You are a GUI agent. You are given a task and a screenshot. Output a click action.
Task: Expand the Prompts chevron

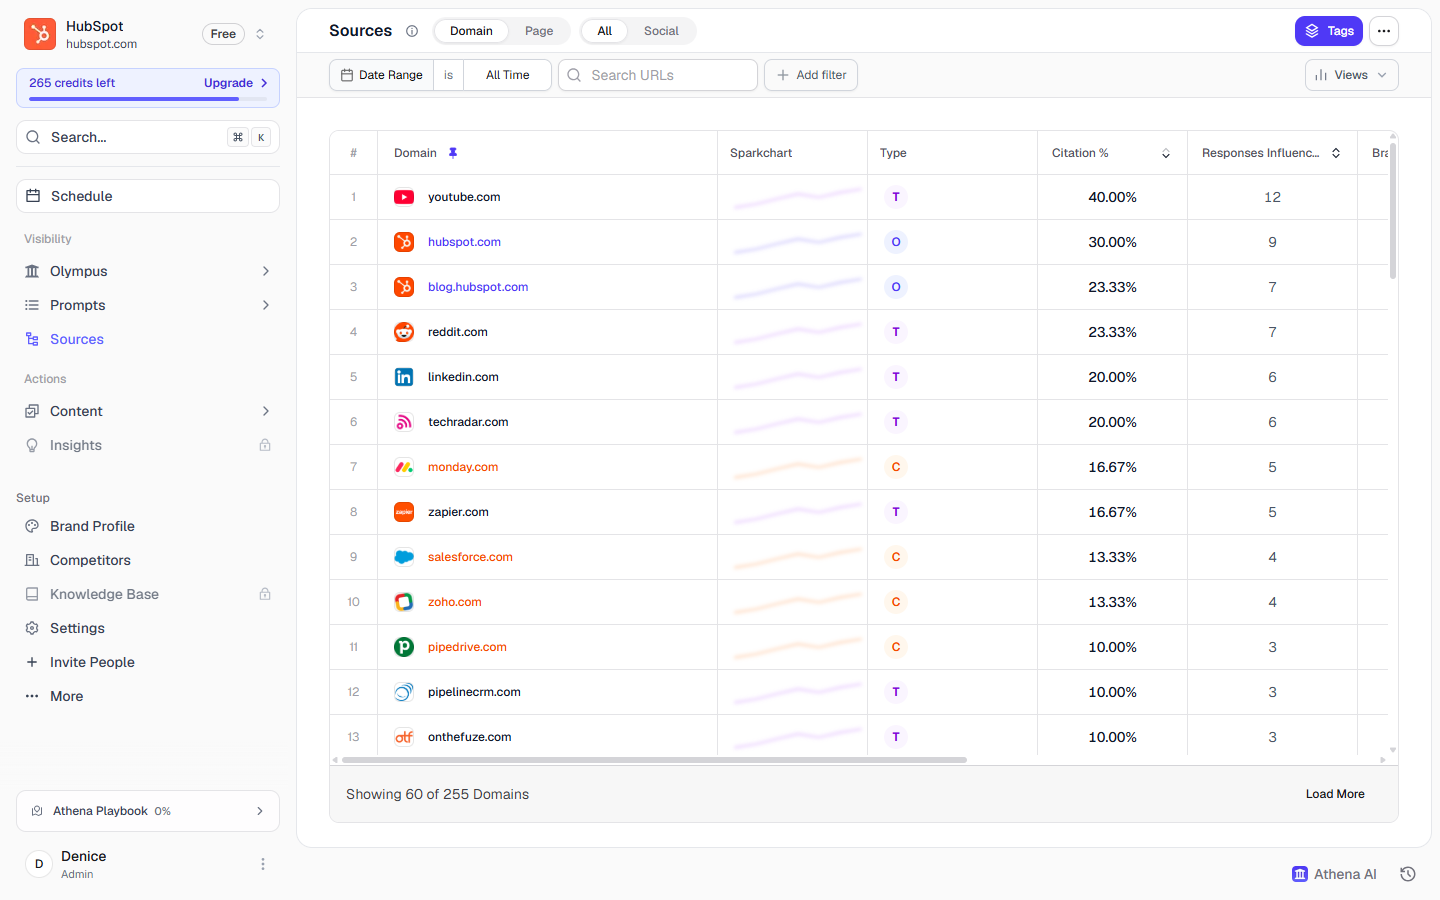pos(266,305)
